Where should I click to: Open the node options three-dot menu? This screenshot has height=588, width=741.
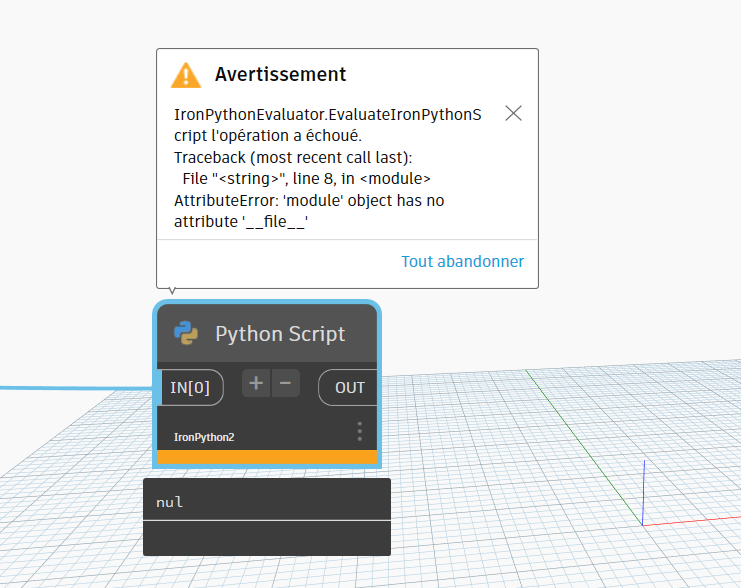pos(360,432)
